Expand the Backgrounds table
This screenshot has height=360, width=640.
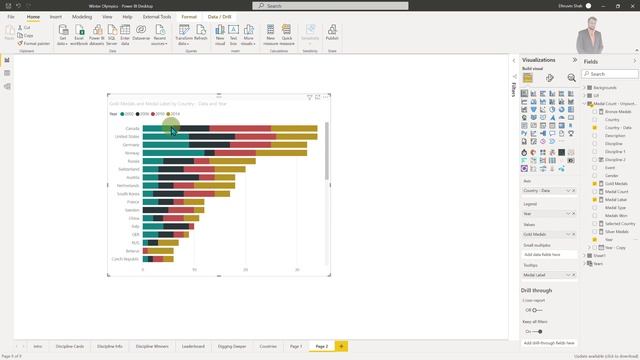[584, 88]
